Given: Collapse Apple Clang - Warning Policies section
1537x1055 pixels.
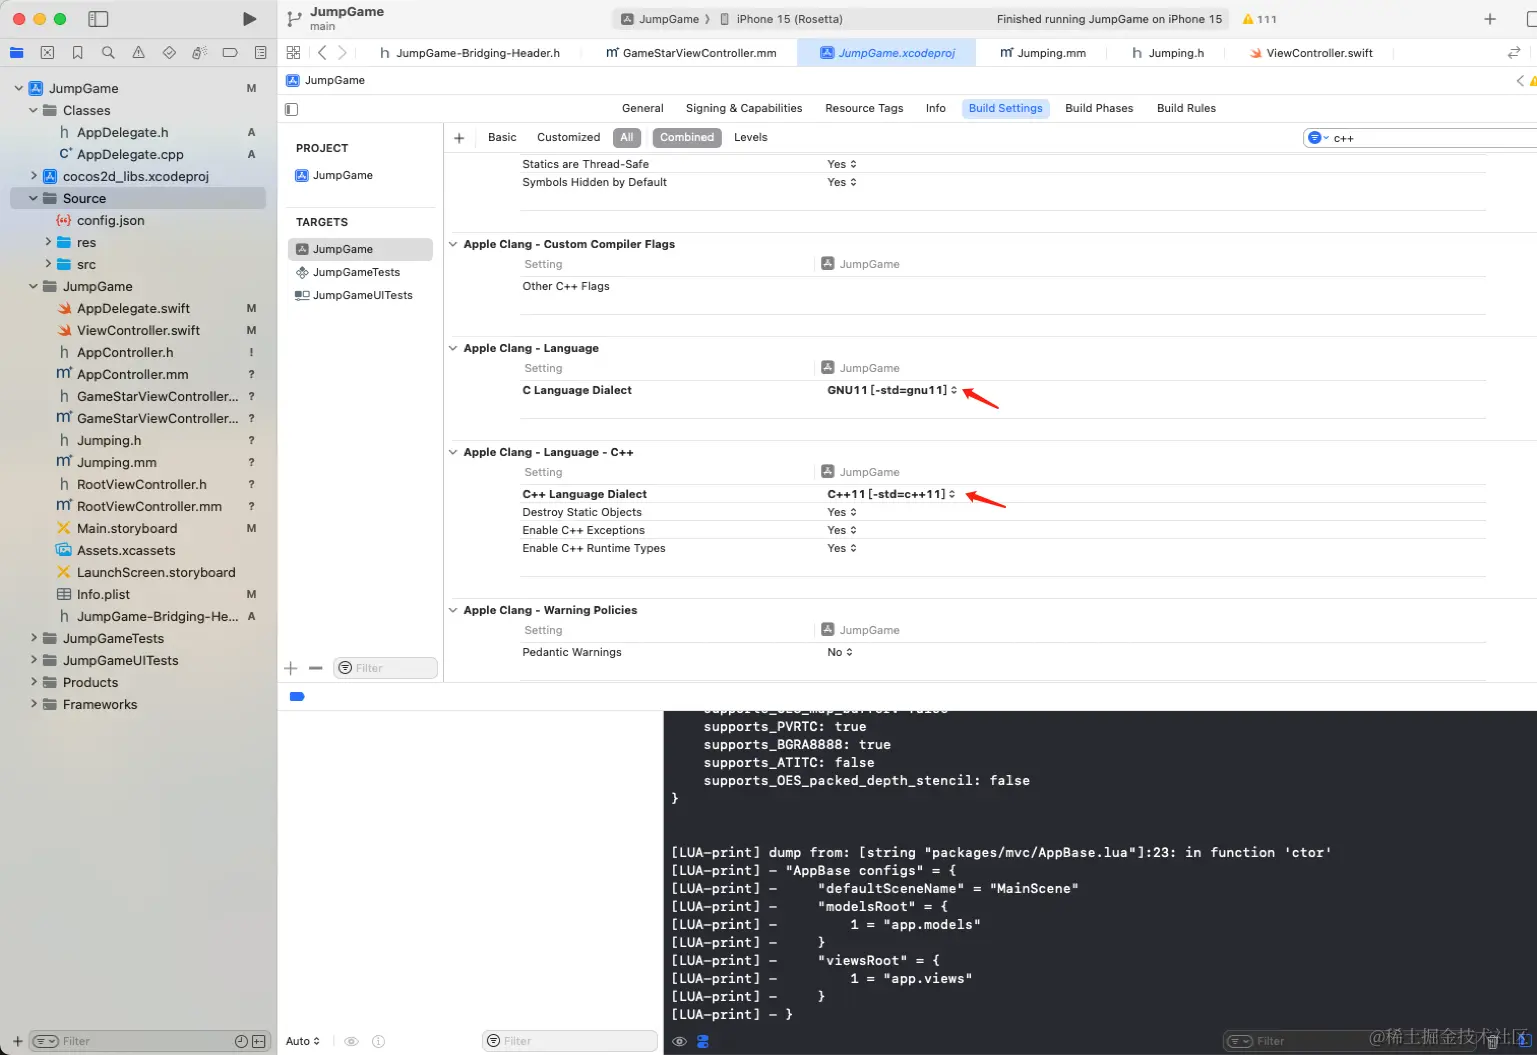Looking at the screenshot, I should pos(454,610).
